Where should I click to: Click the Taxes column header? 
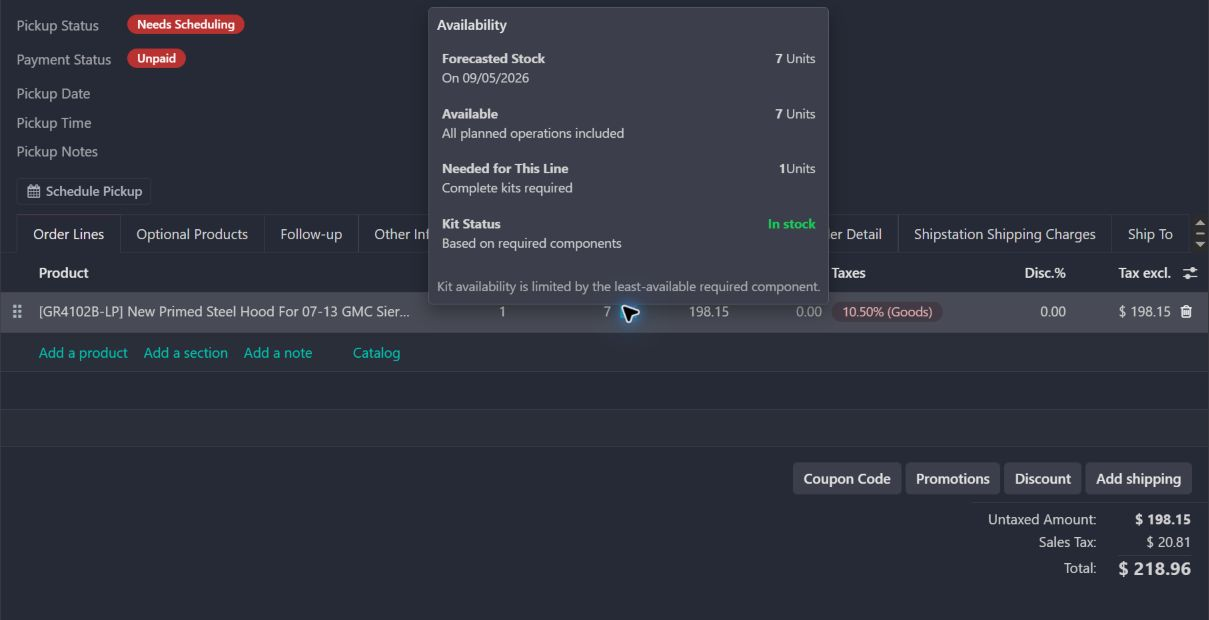click(x=849, y=273)
